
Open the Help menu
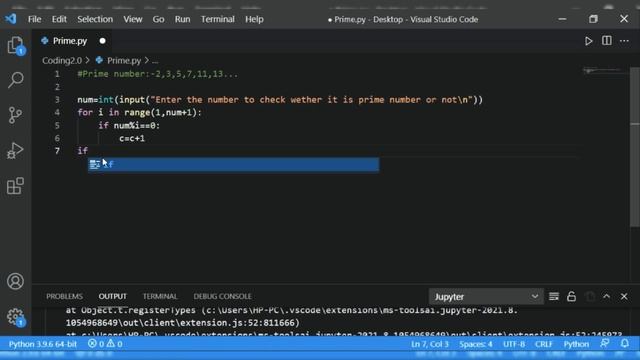pos(254,19)
